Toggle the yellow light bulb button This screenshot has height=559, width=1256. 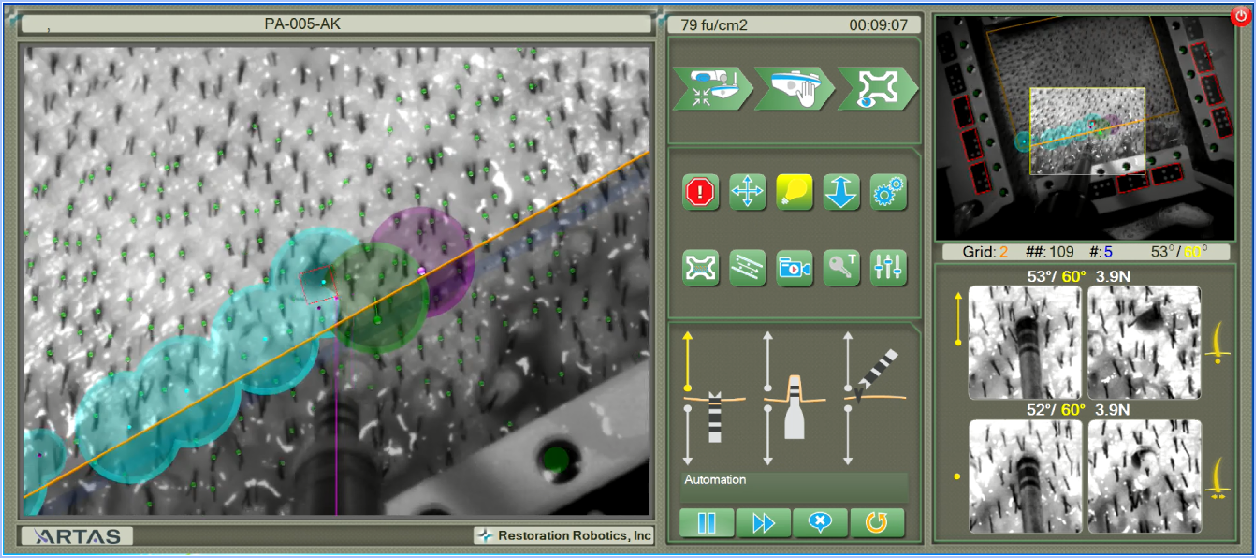coord(795,192)
